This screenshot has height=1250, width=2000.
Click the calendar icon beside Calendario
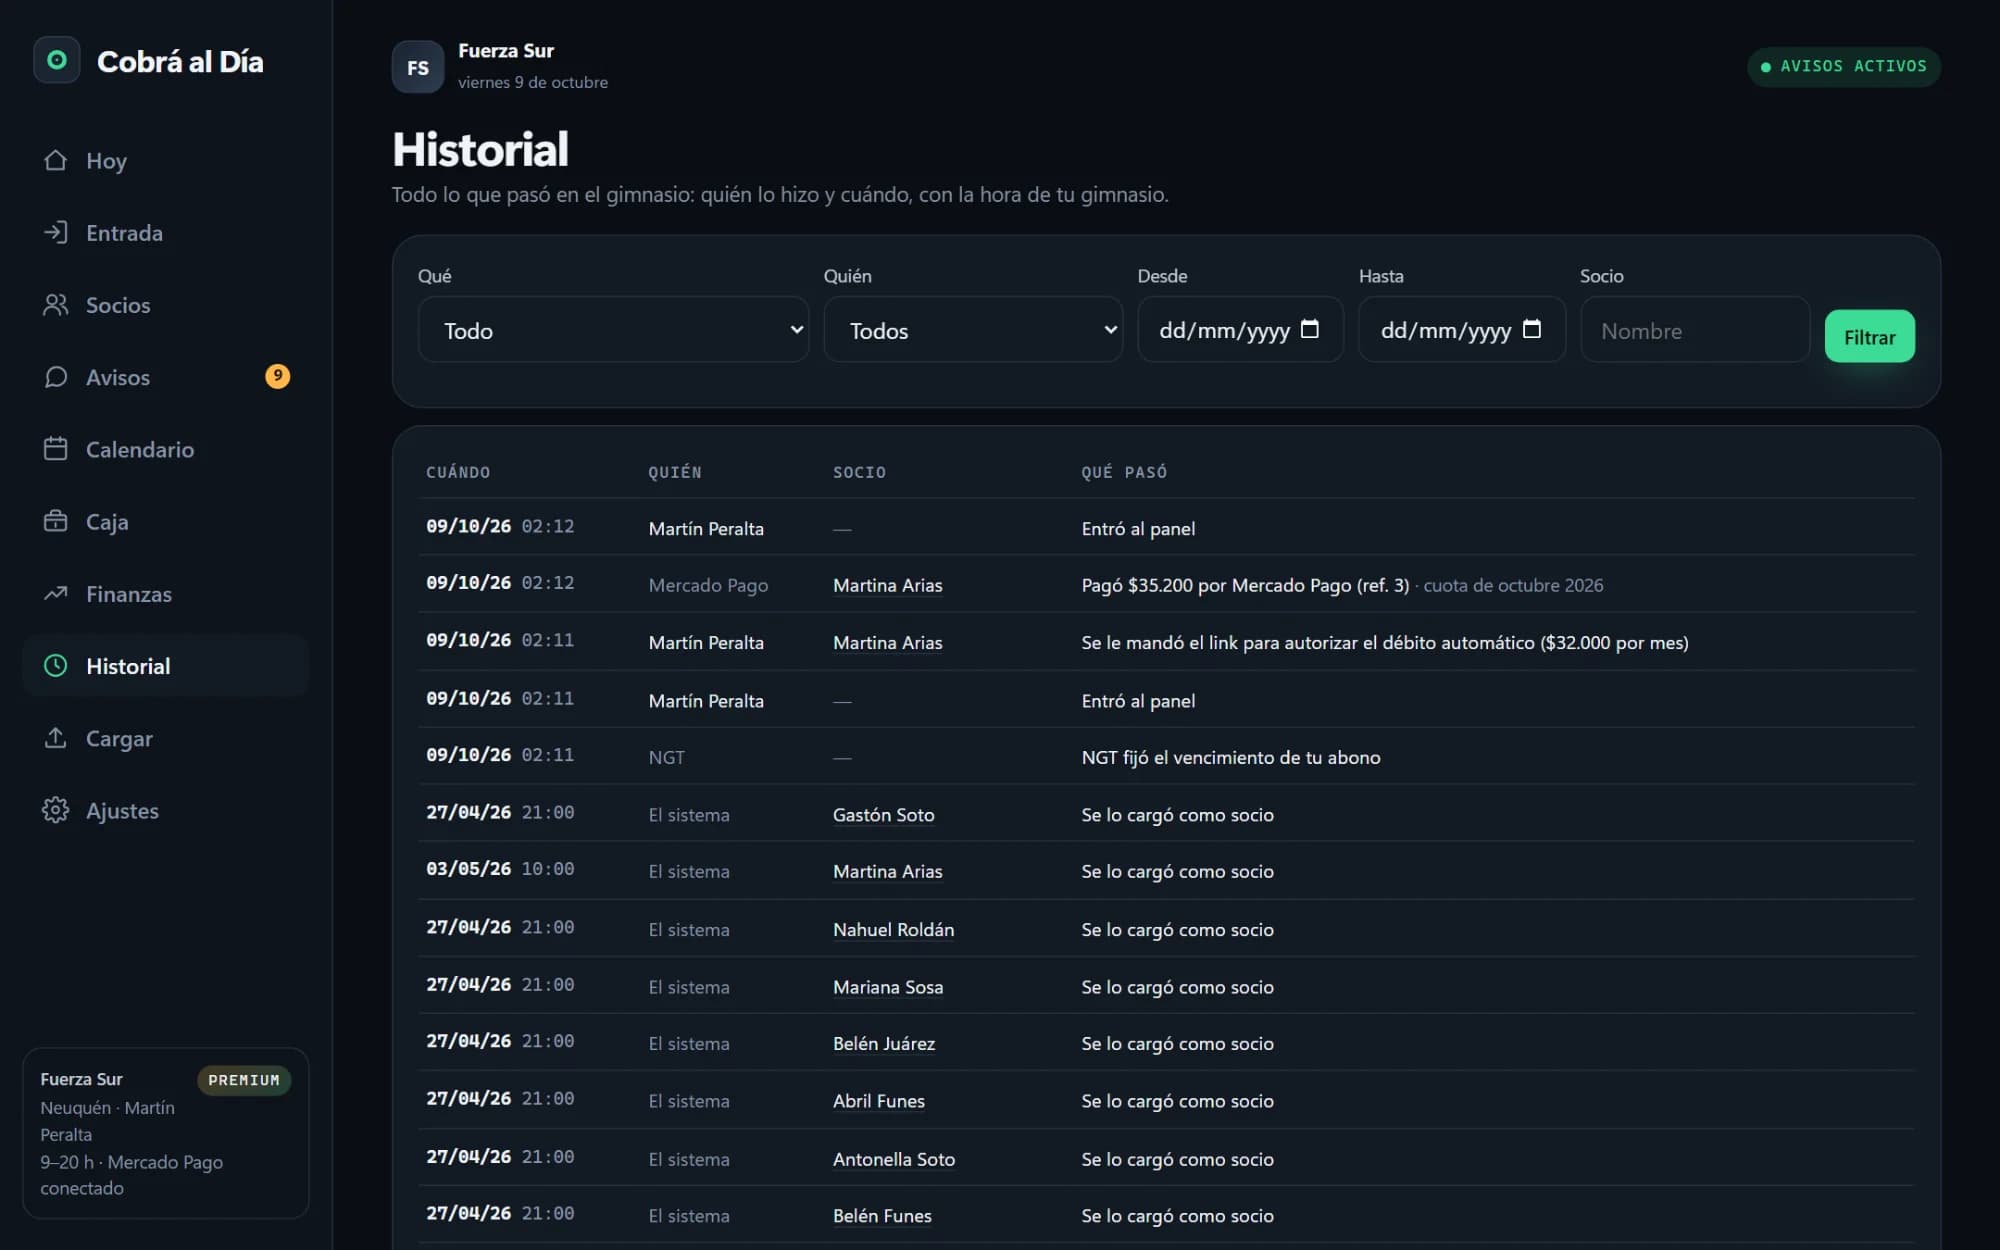pyautogui.click(x=56, y=449)
